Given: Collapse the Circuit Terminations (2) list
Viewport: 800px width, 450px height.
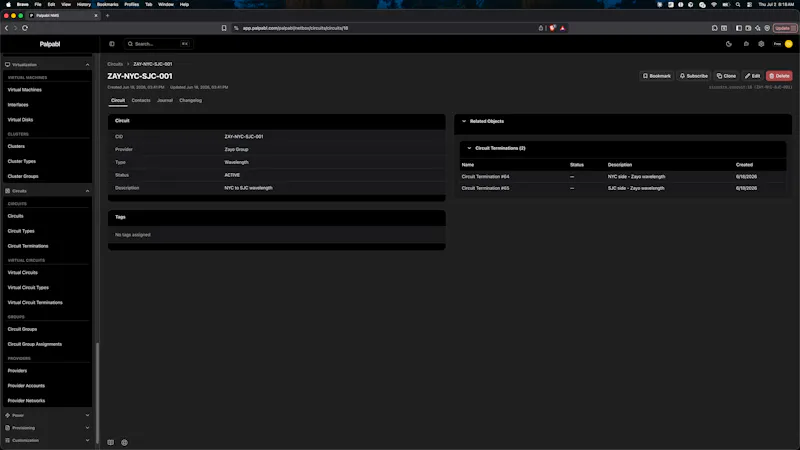Looking at the screenshot, I should [x=469, y=148].
